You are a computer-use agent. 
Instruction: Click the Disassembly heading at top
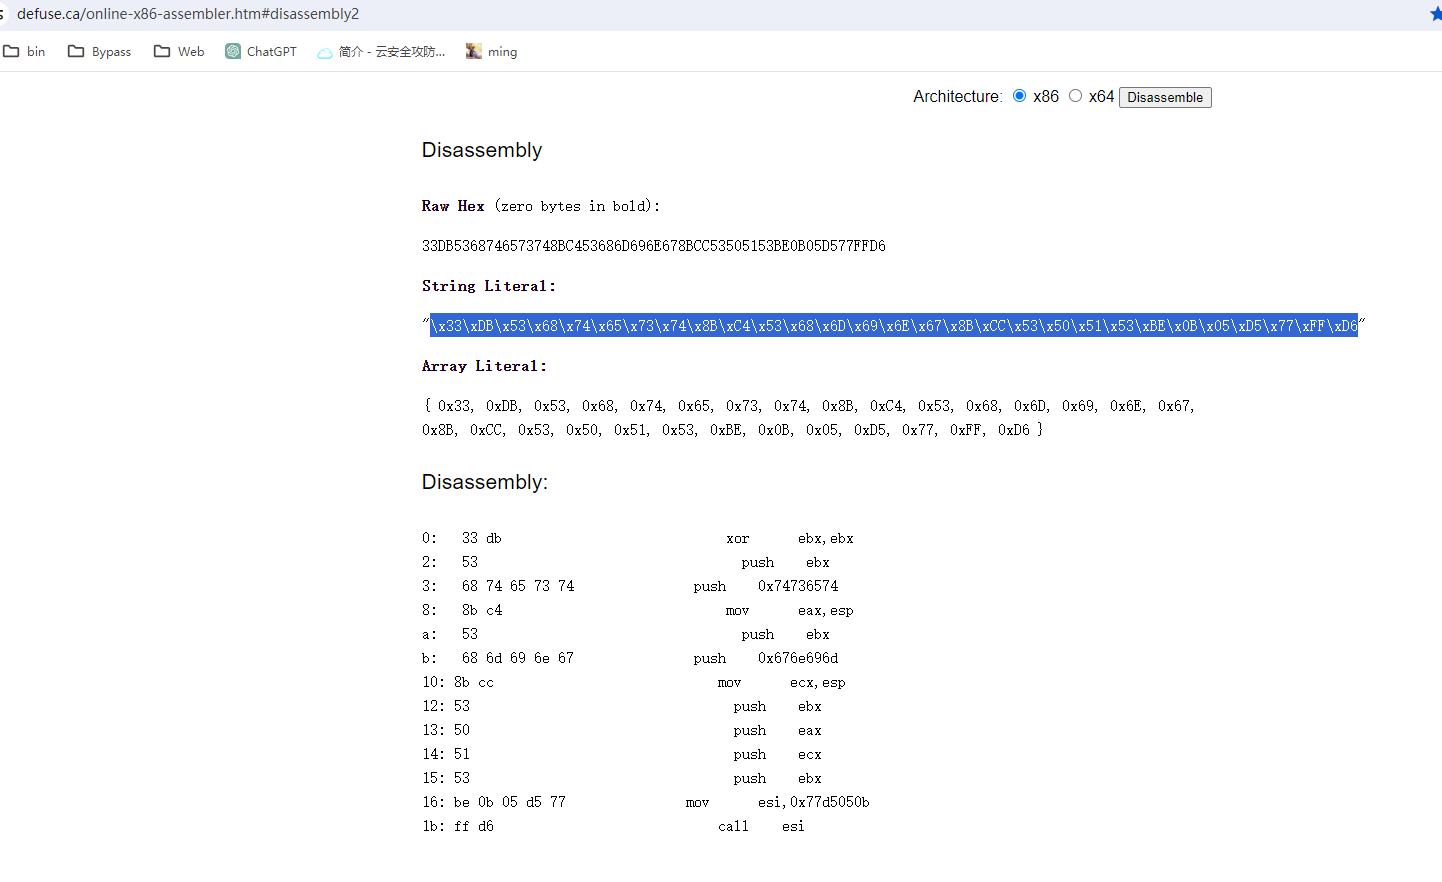click(x=481, y=150)
